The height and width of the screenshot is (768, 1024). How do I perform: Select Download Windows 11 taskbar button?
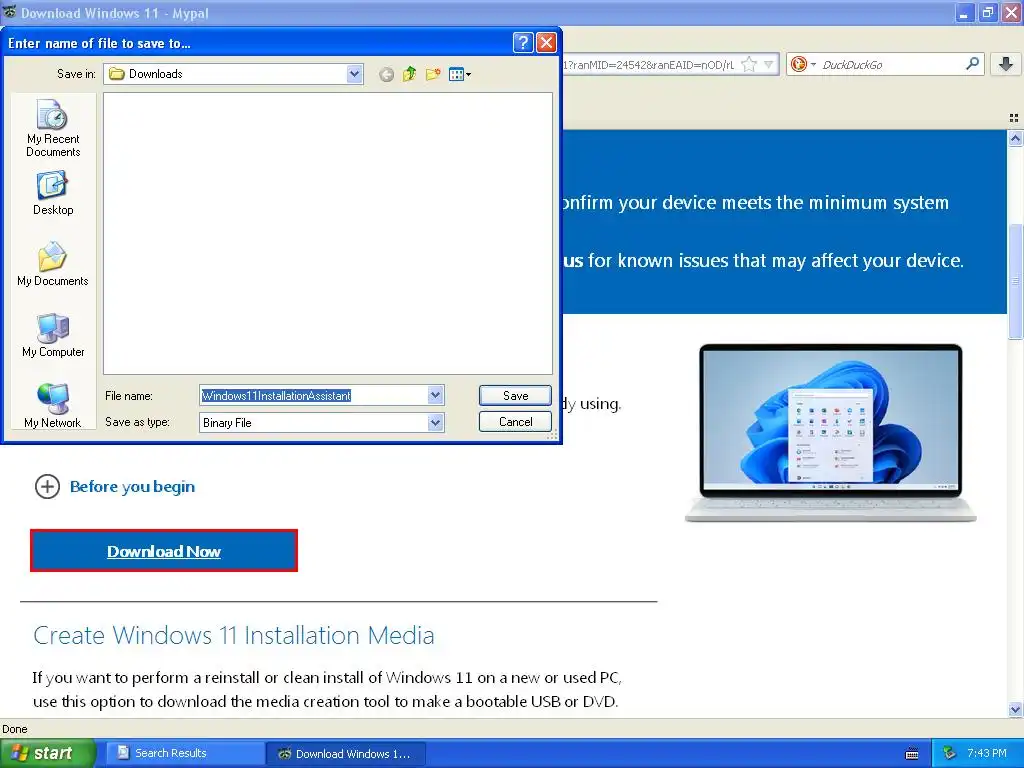pyautogui.click(x=346, y=754)
